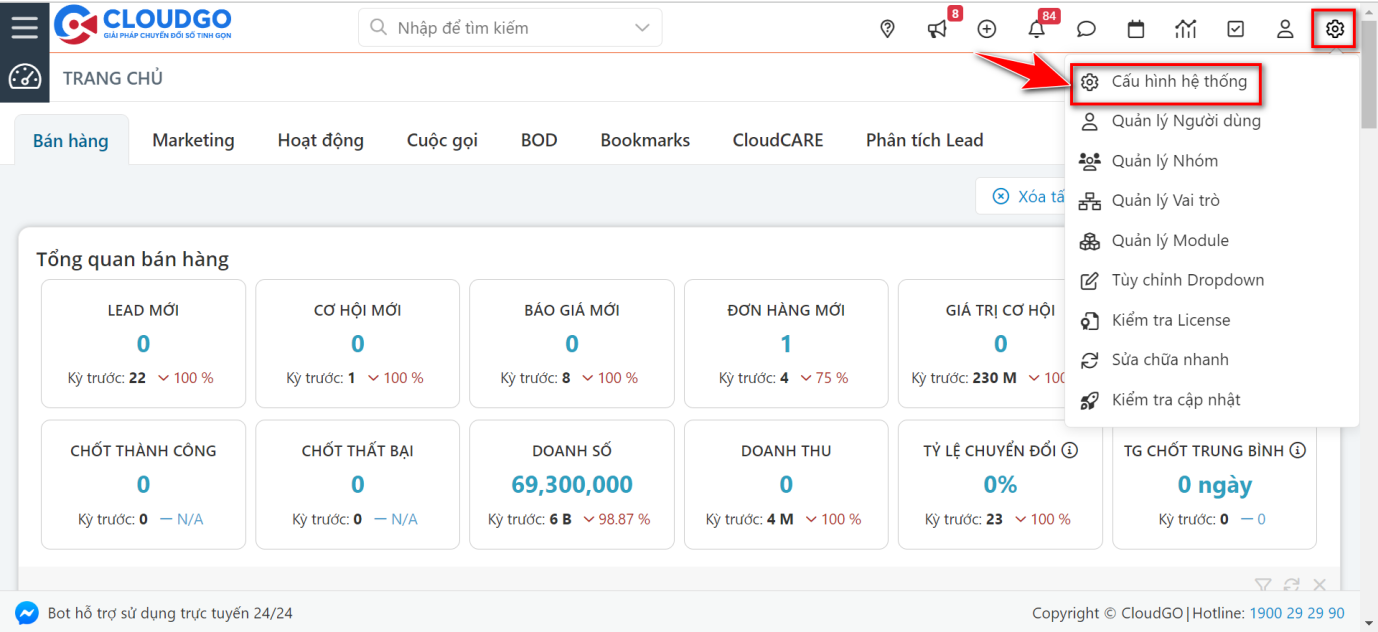
Task: Open the notifications bell icon
Action: coord(1037,29)
